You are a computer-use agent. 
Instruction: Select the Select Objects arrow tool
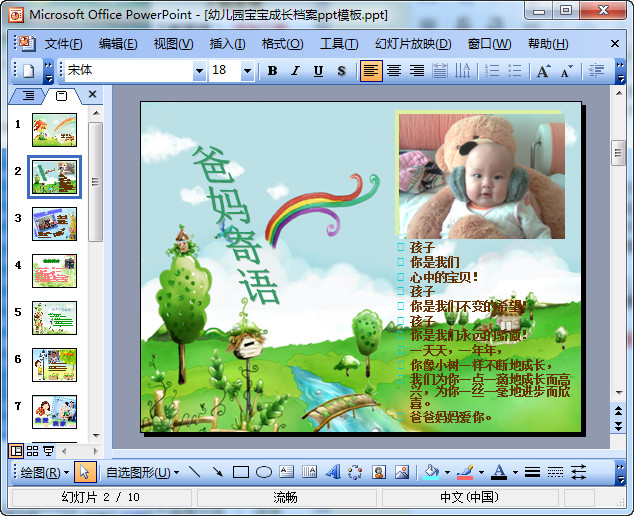[85, 472]
